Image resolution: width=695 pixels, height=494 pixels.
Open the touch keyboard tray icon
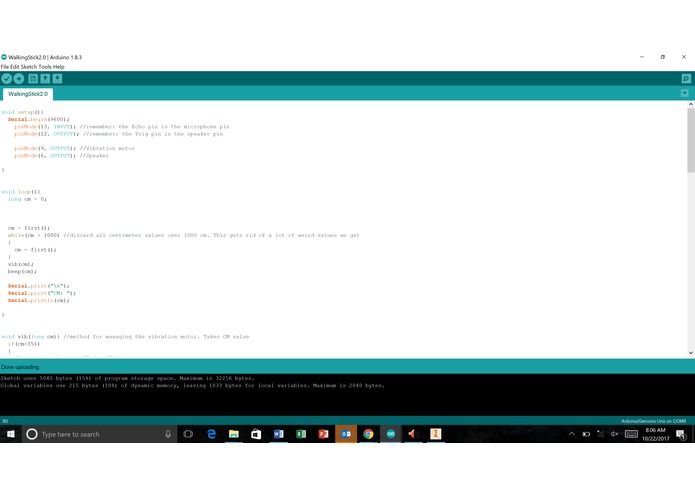[631, 434]
